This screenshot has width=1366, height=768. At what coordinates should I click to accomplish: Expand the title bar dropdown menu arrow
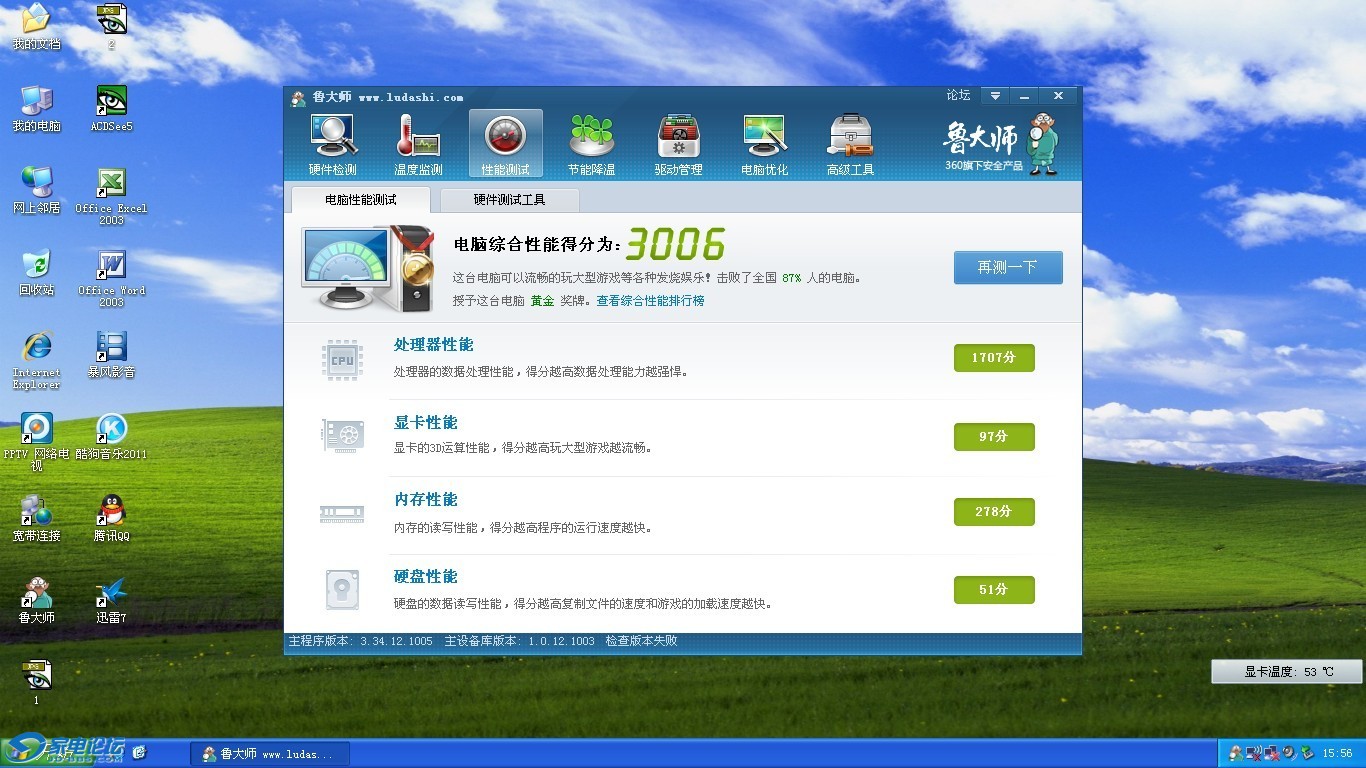[994, 96]
